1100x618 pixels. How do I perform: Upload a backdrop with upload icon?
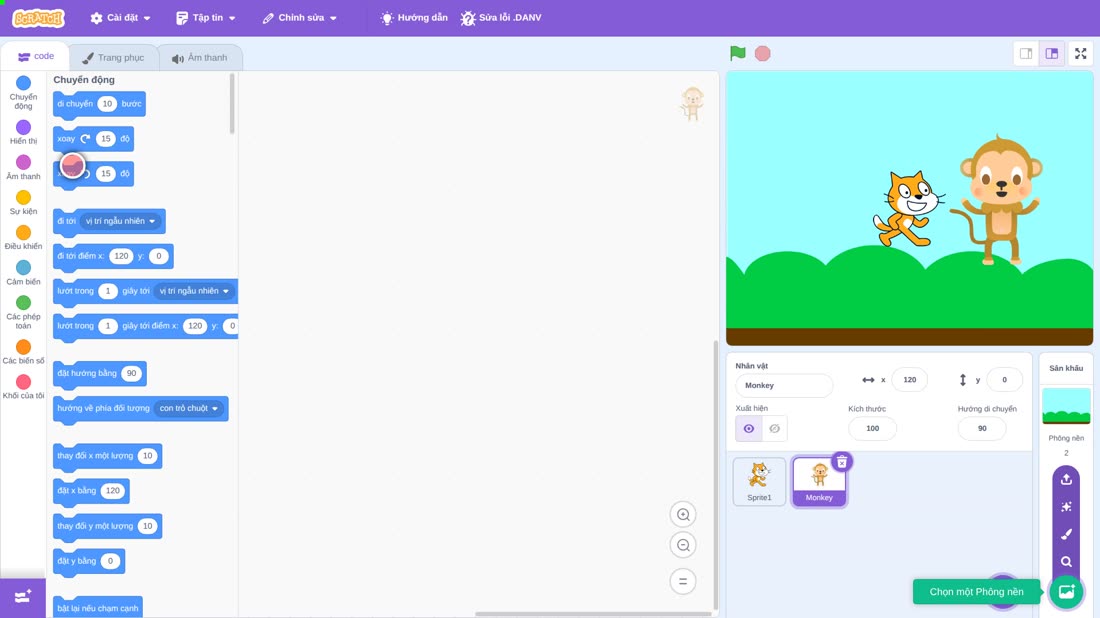[1066, 479]
